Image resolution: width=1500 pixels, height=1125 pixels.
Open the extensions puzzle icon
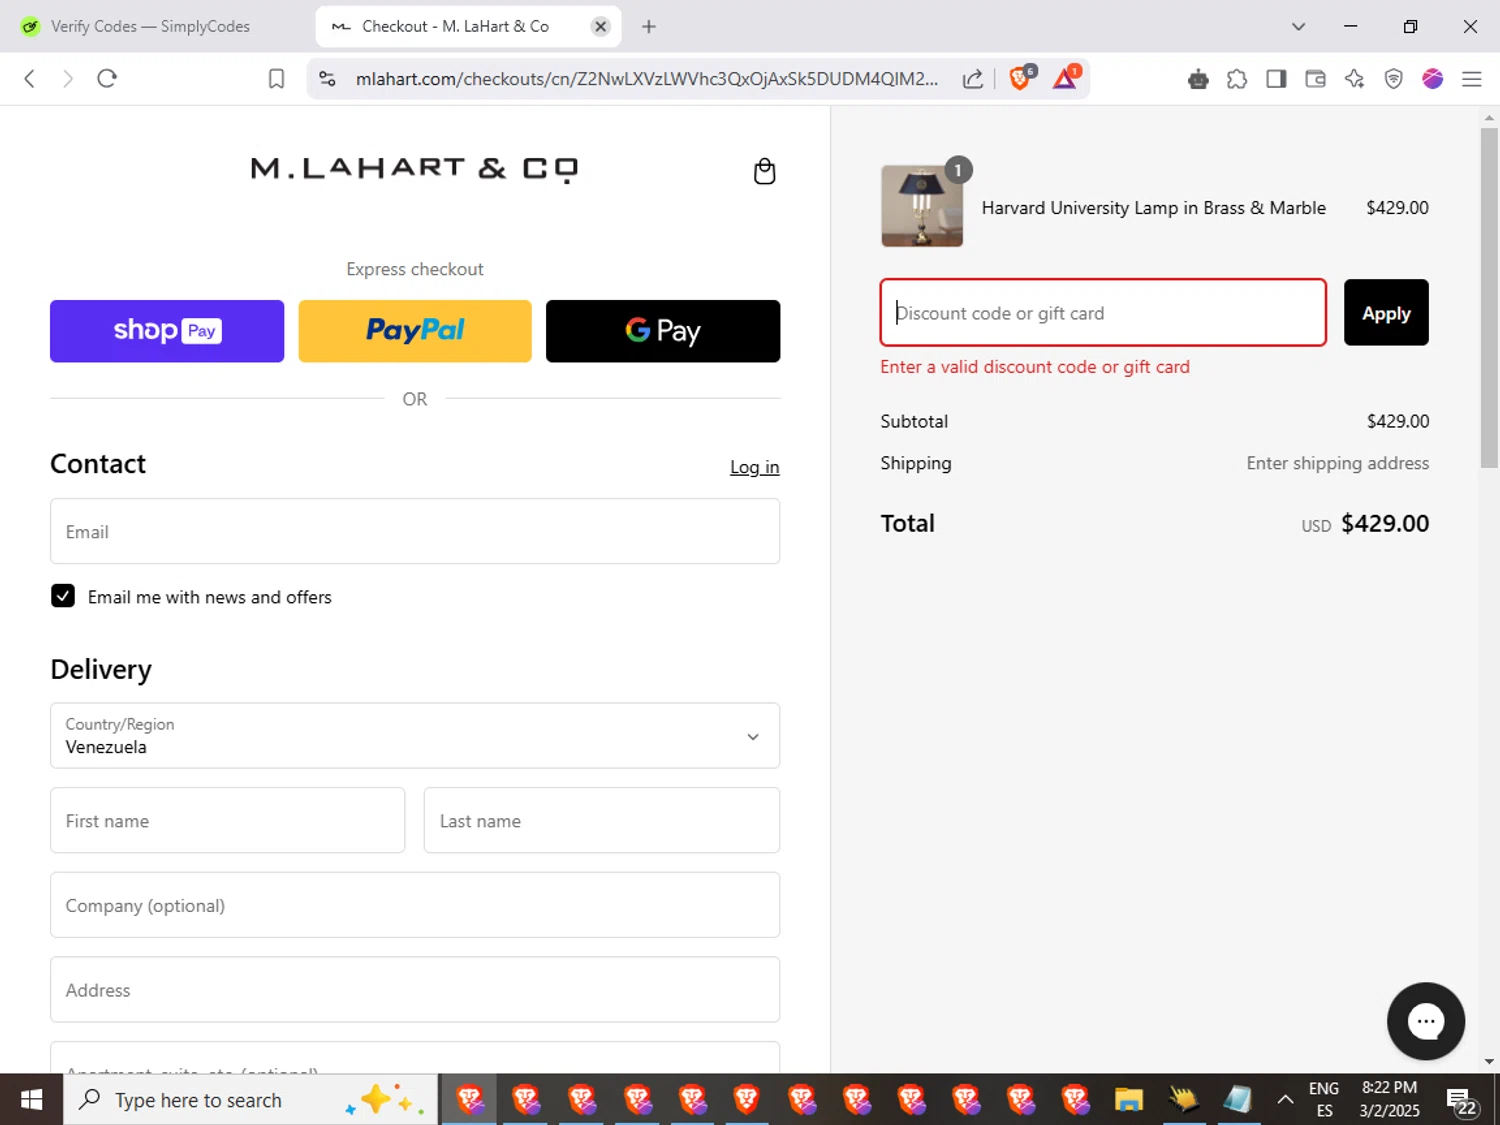coord(1237,79)
